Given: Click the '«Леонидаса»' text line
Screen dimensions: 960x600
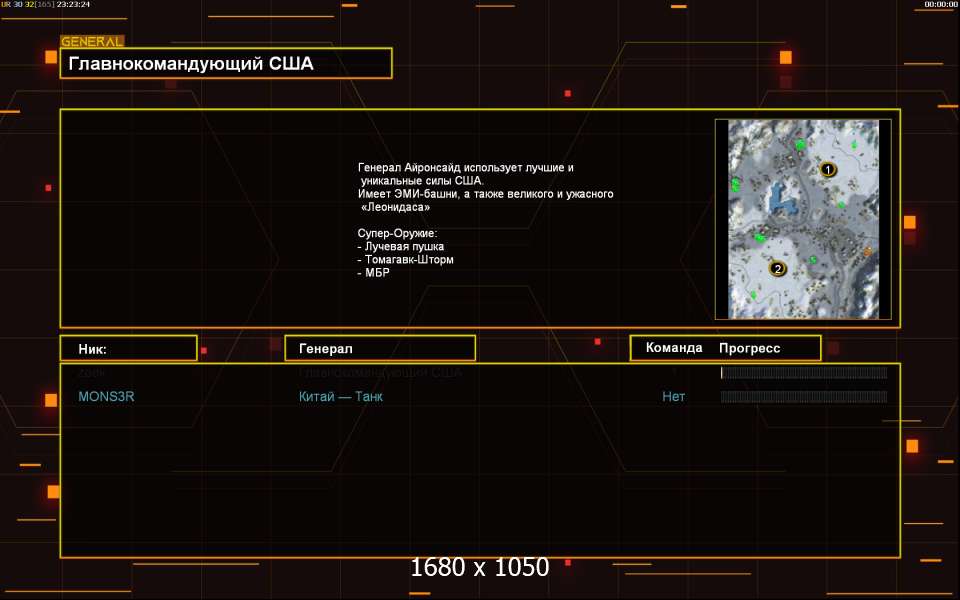Looking at the screenshot, I should (396, 207).
